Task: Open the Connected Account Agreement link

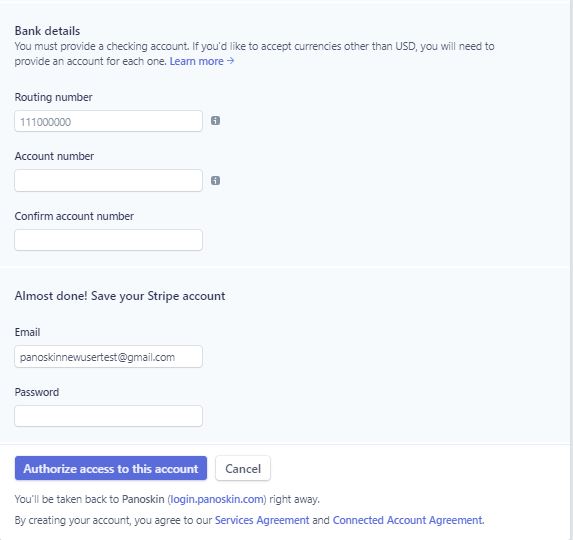Action: (408, 520)
